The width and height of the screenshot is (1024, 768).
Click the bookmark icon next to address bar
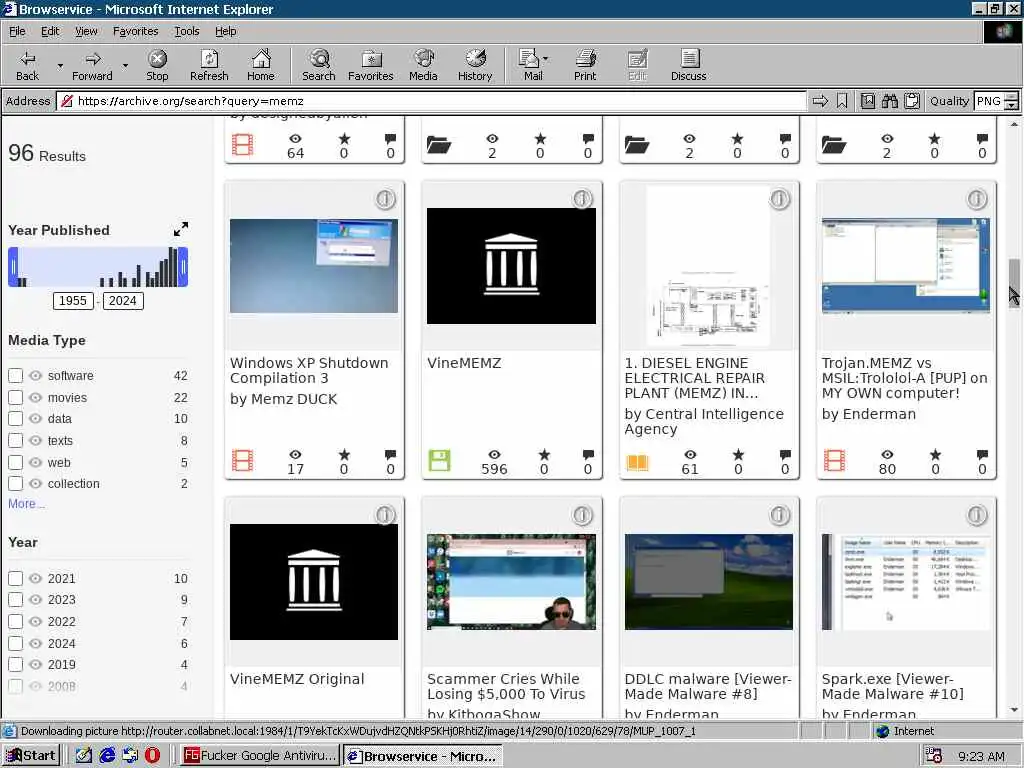click(x=842, y=101)
